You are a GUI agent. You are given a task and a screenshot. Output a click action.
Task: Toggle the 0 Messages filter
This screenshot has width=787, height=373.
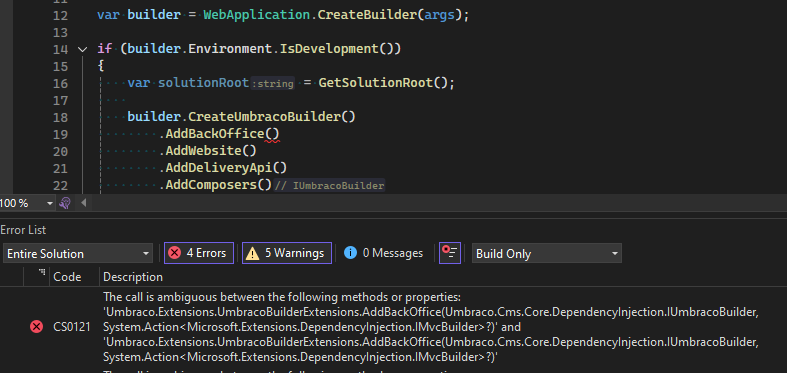383,253
